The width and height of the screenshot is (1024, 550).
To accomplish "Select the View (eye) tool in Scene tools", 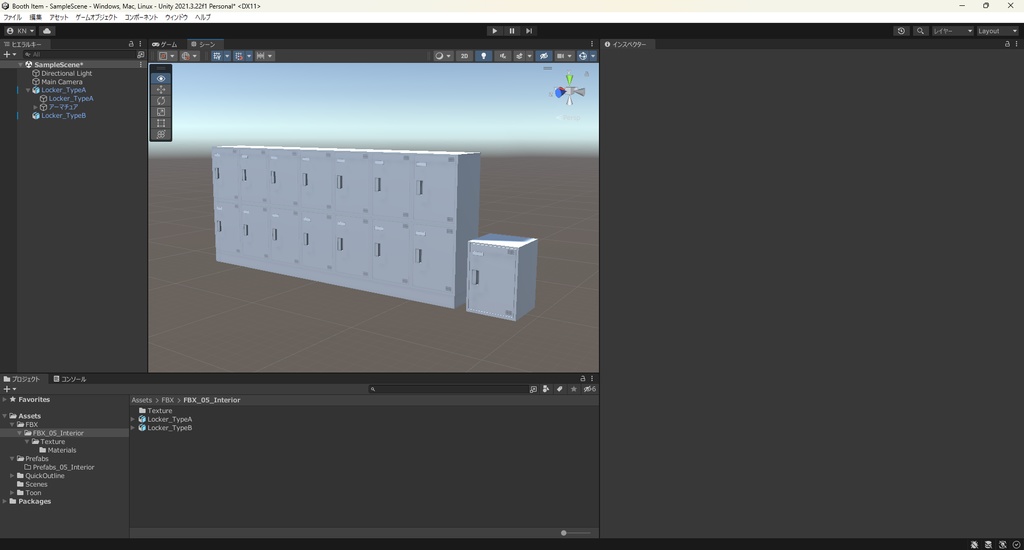I will coord(161,78).
